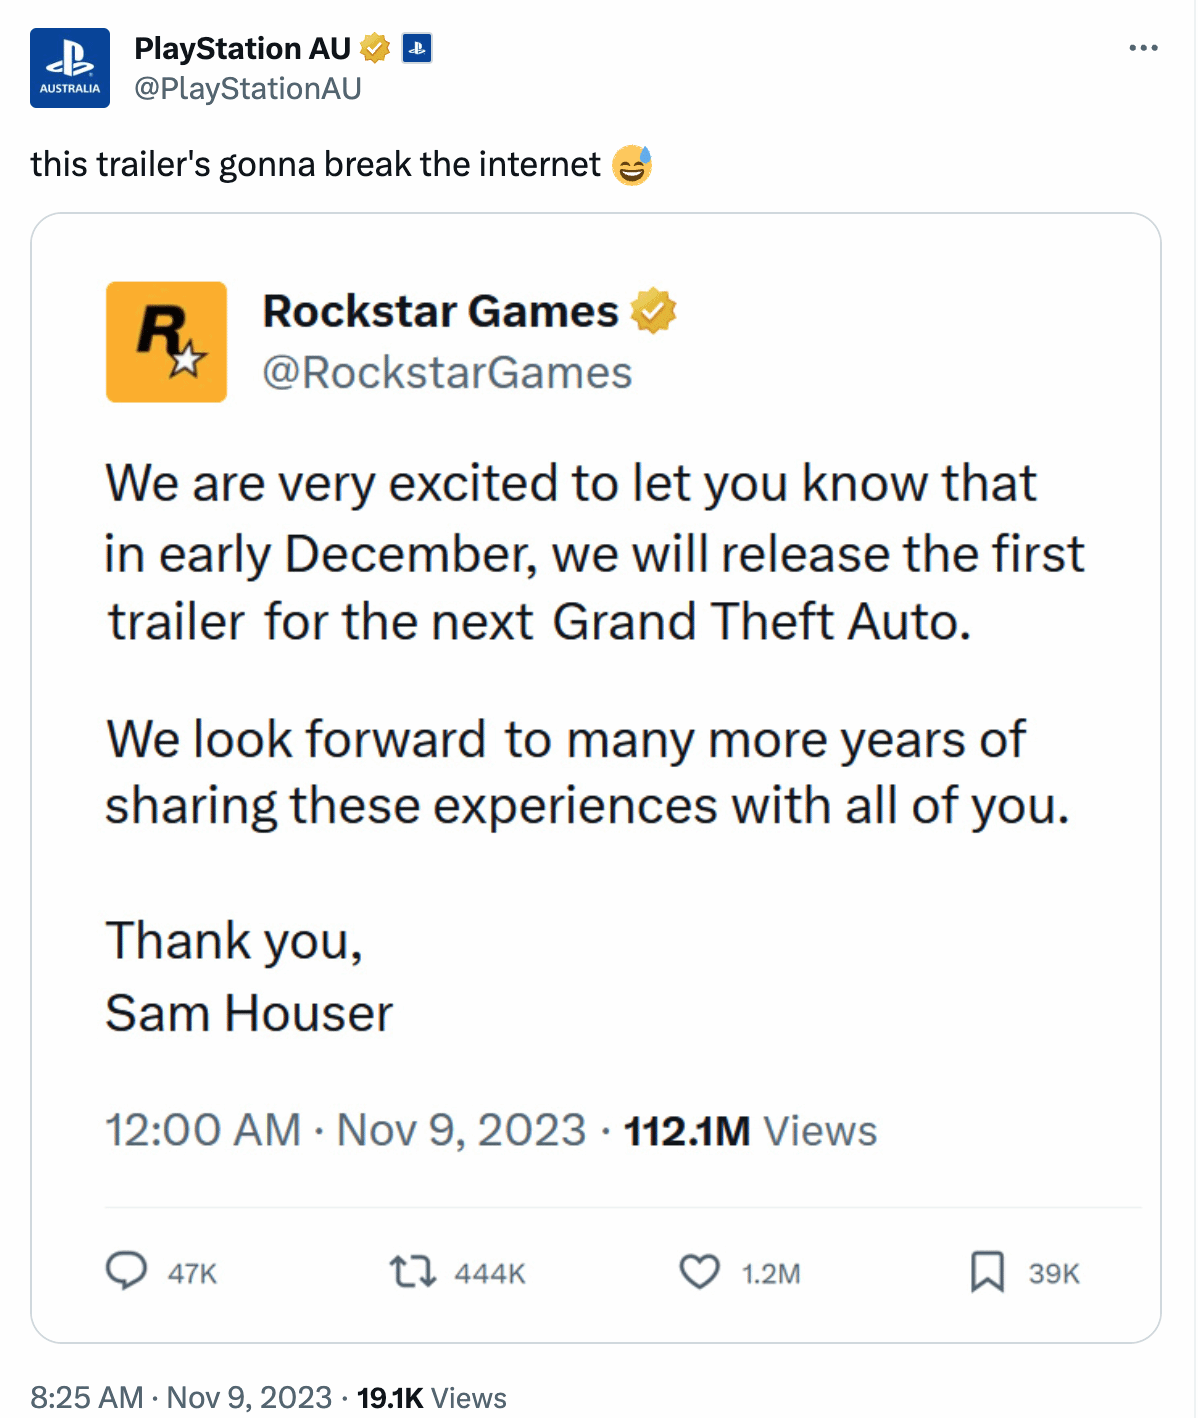The width and height of the screenshot is (1198, 1418).
Task: Open the quoted Grand Theft Auto trailer announcement
Action: click(x=596, y=777)
